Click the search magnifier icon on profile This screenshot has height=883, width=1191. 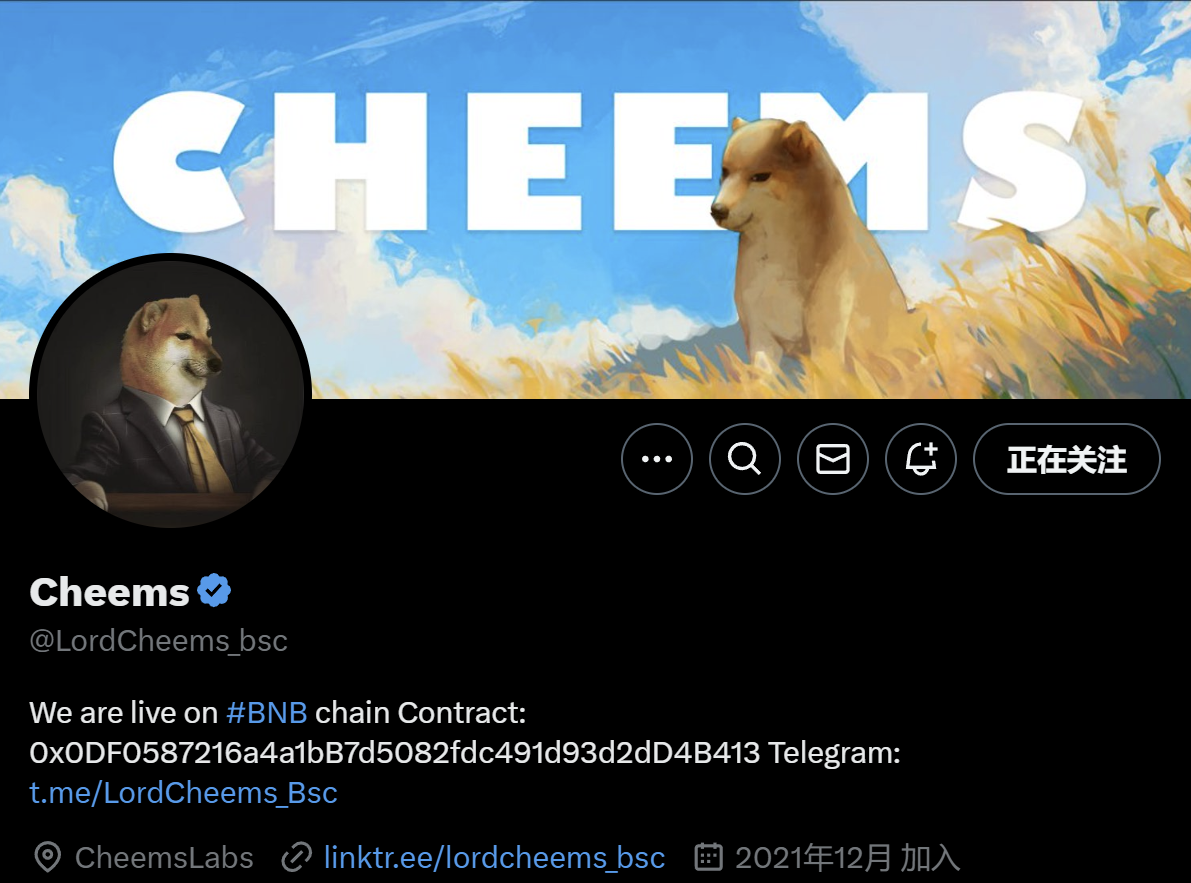click(x=744, y=459)
